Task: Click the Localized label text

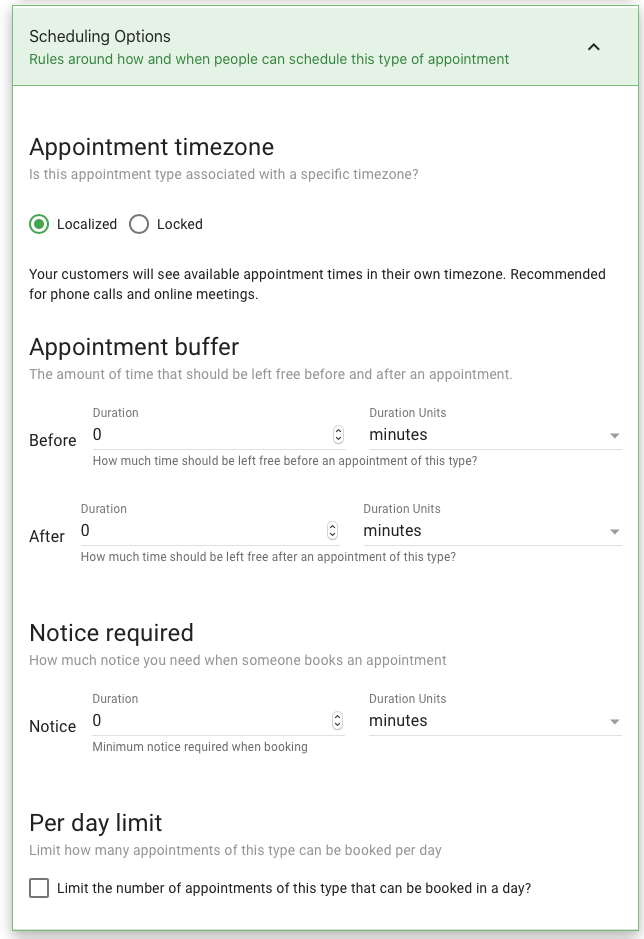Action: tap(87, 224)
